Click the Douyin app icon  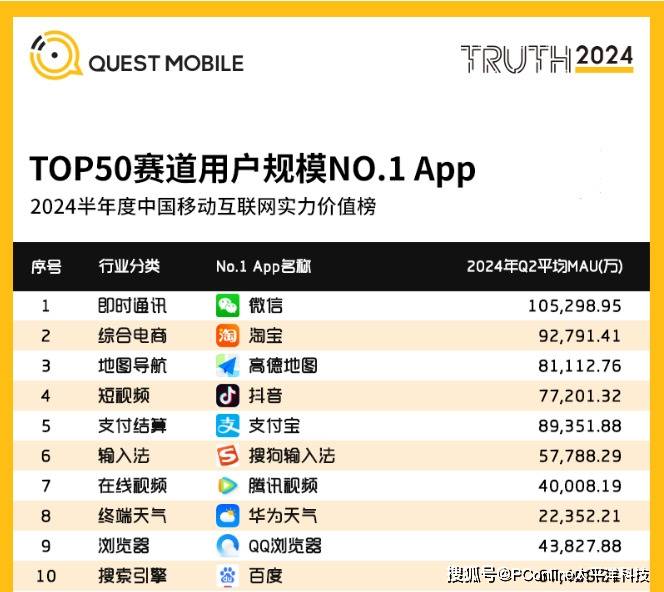[227, 396]
